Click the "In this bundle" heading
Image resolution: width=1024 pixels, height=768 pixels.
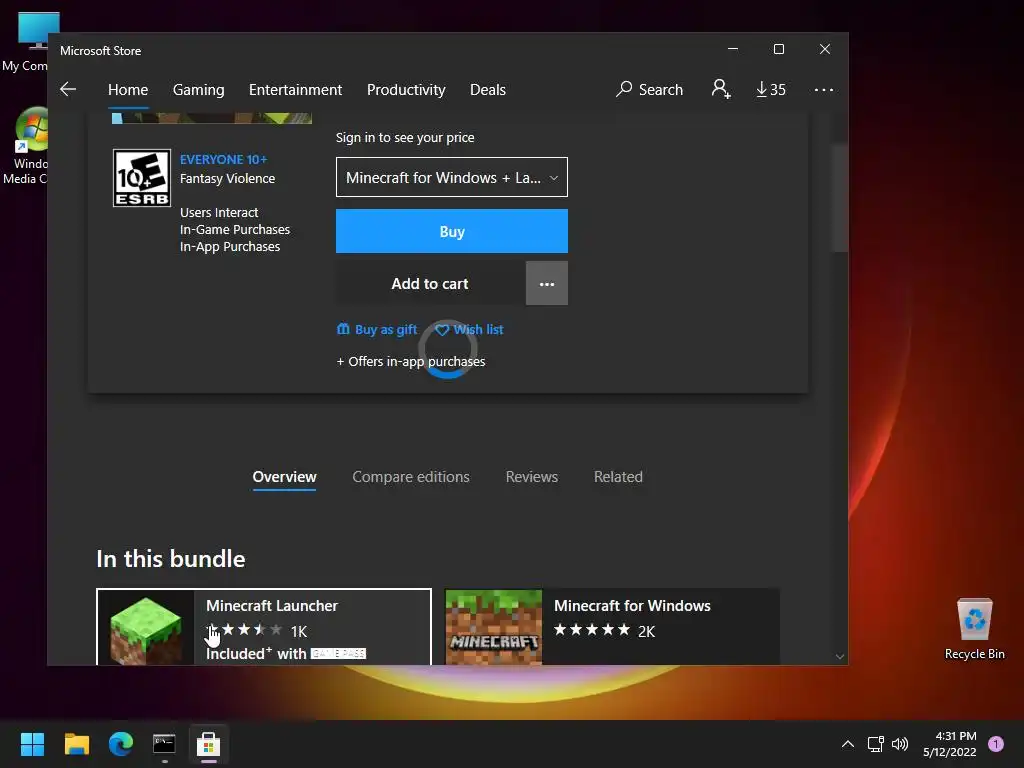tap(170, 559)
